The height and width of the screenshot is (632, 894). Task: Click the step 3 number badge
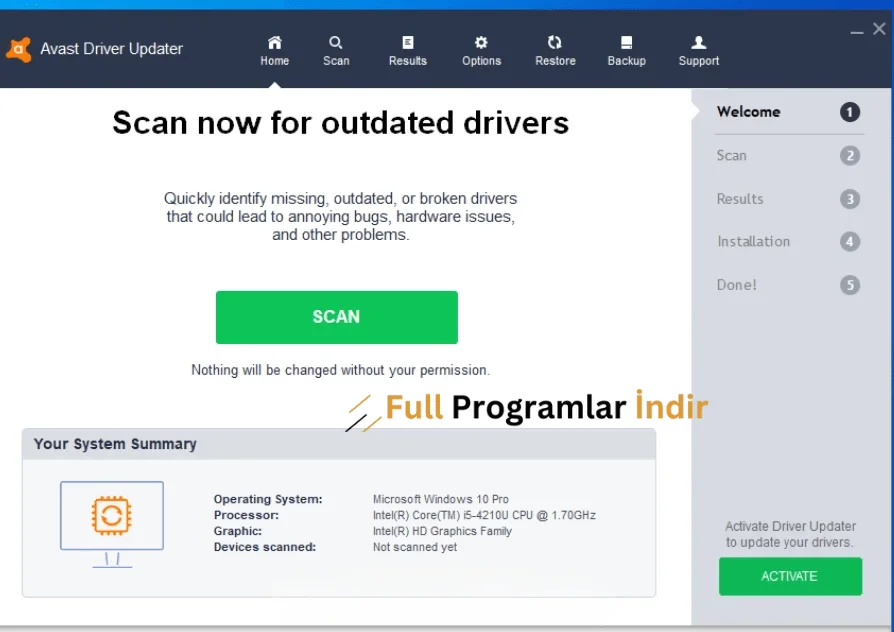(x=850, y=199)
